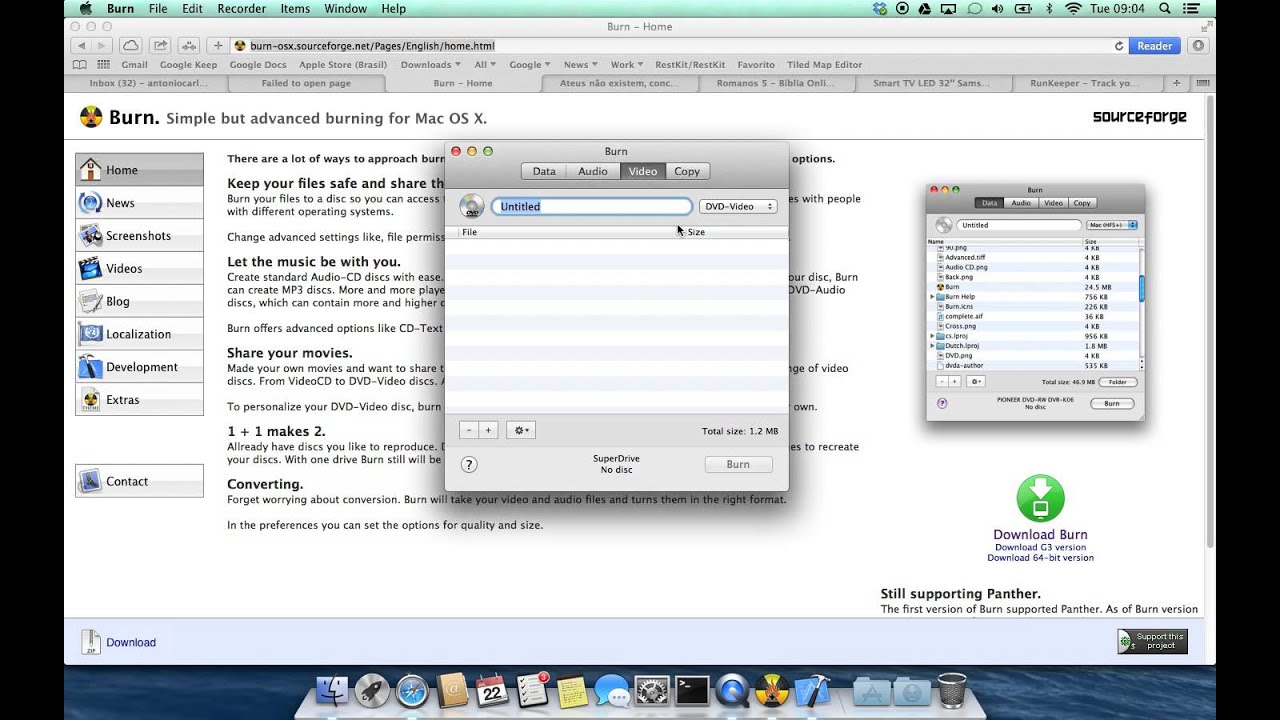The height and width of the screenshot is (720, 1280).
Task: Click Safari's downloads button
Action: pos(1197,46)
